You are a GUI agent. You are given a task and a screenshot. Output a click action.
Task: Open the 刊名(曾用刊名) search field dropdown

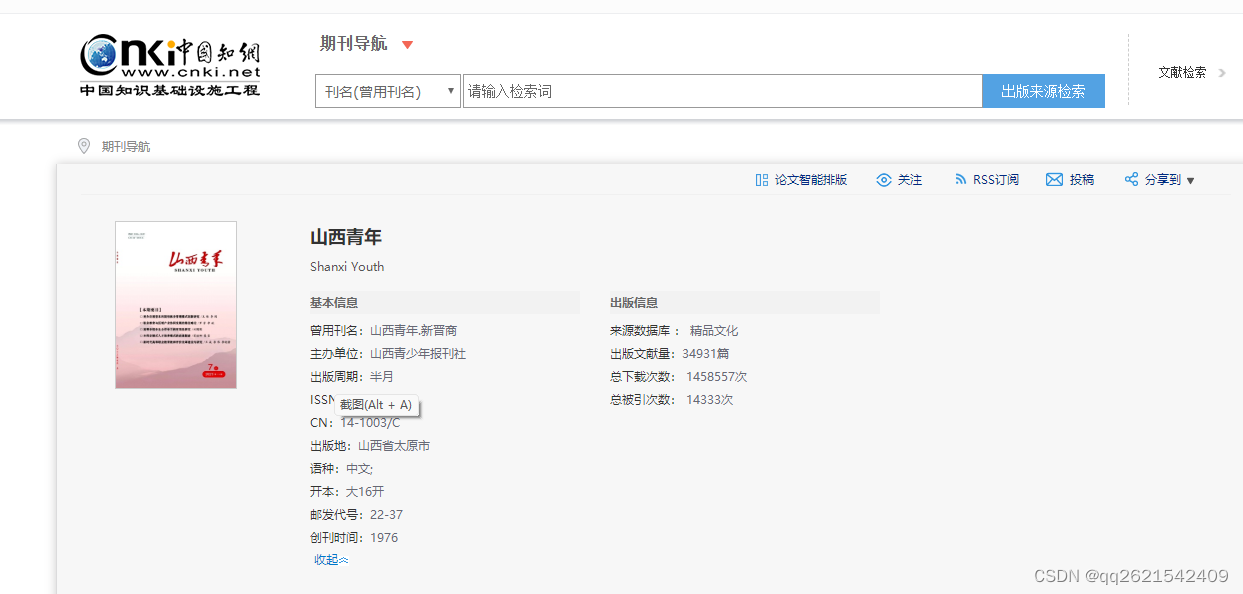[388, 91]
